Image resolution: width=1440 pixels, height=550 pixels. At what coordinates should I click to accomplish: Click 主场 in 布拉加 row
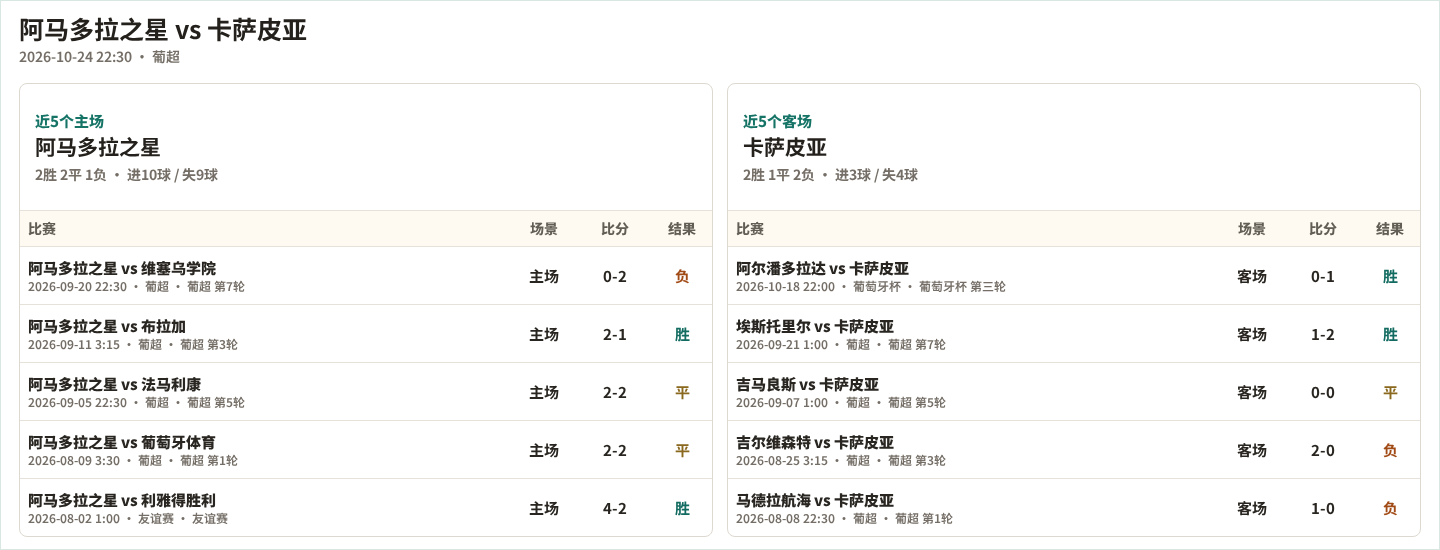click(x=544, y=334)
